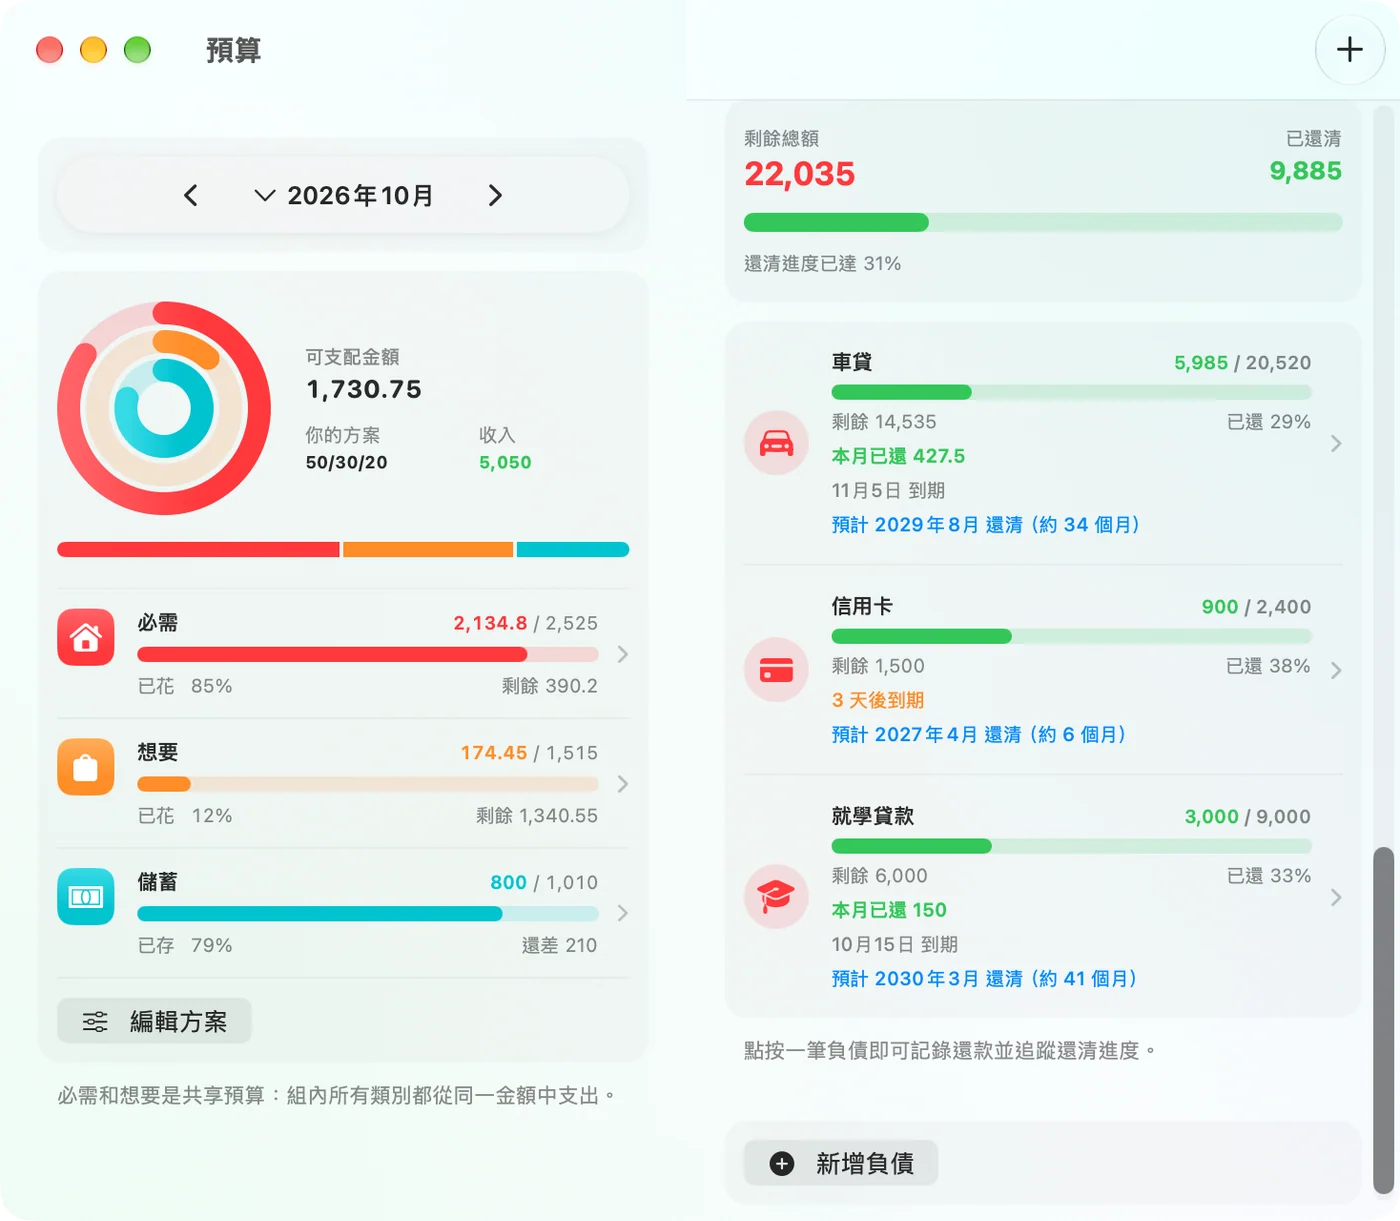
Task: Open the 2026年10月 month picker
Action: click(344, 195)
